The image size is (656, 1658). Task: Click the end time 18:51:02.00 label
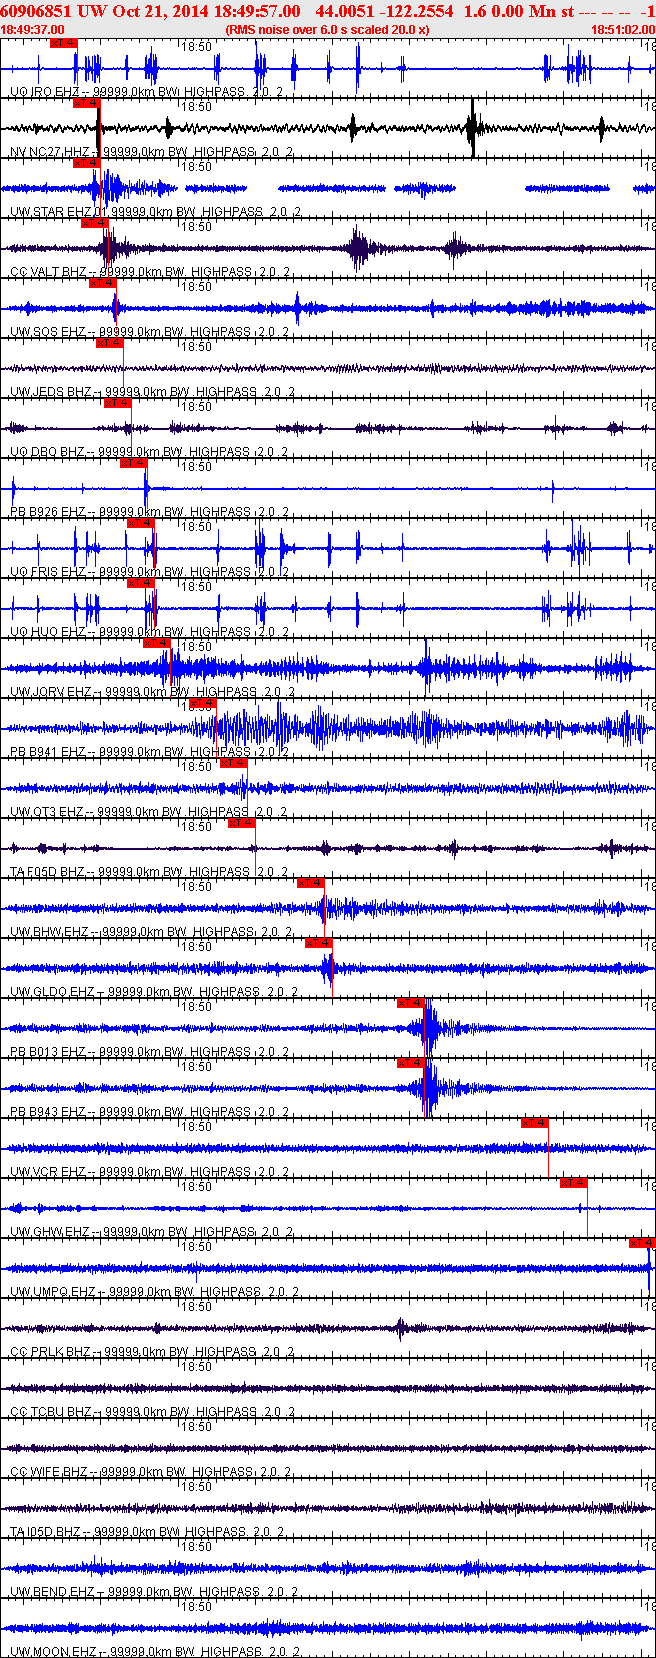623,30
